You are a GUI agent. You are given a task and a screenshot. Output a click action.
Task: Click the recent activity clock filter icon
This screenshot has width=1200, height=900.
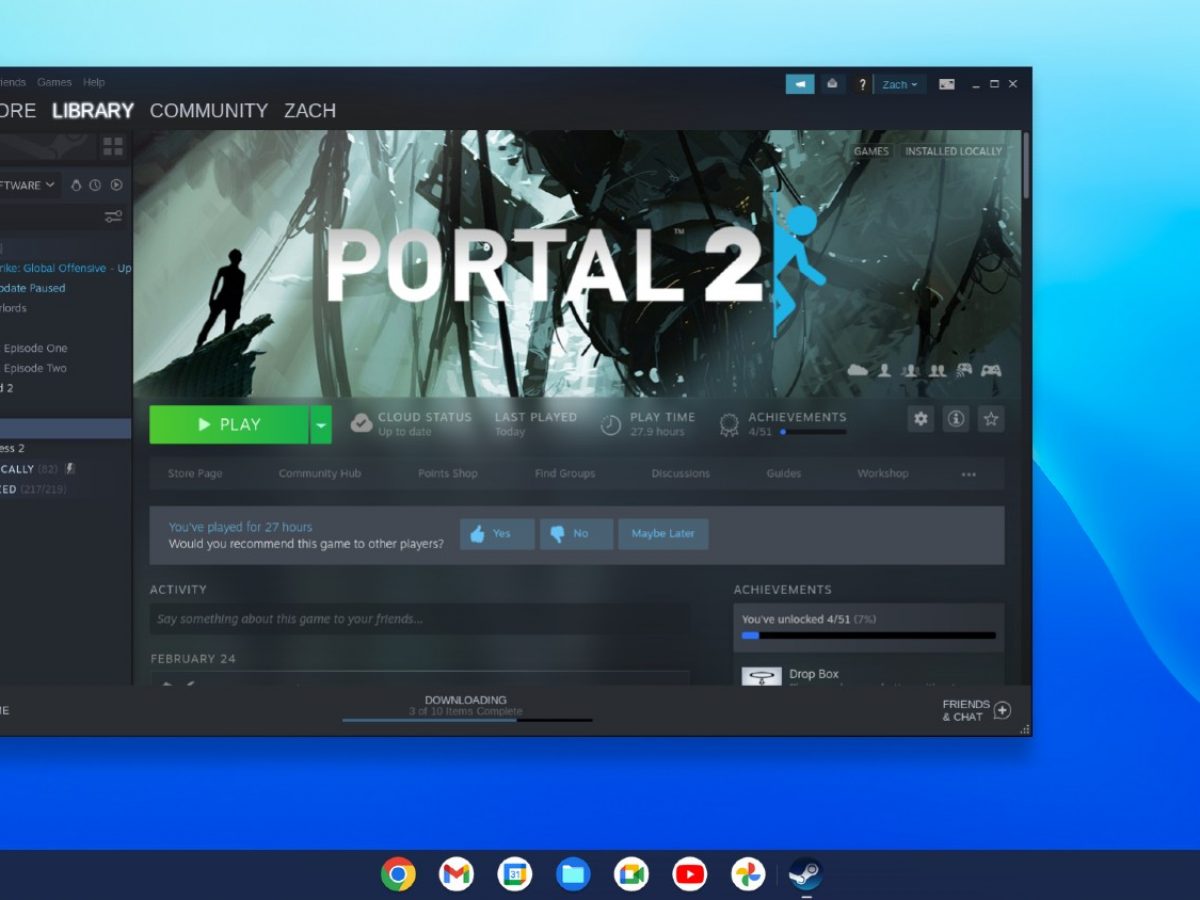coord(95,185)
